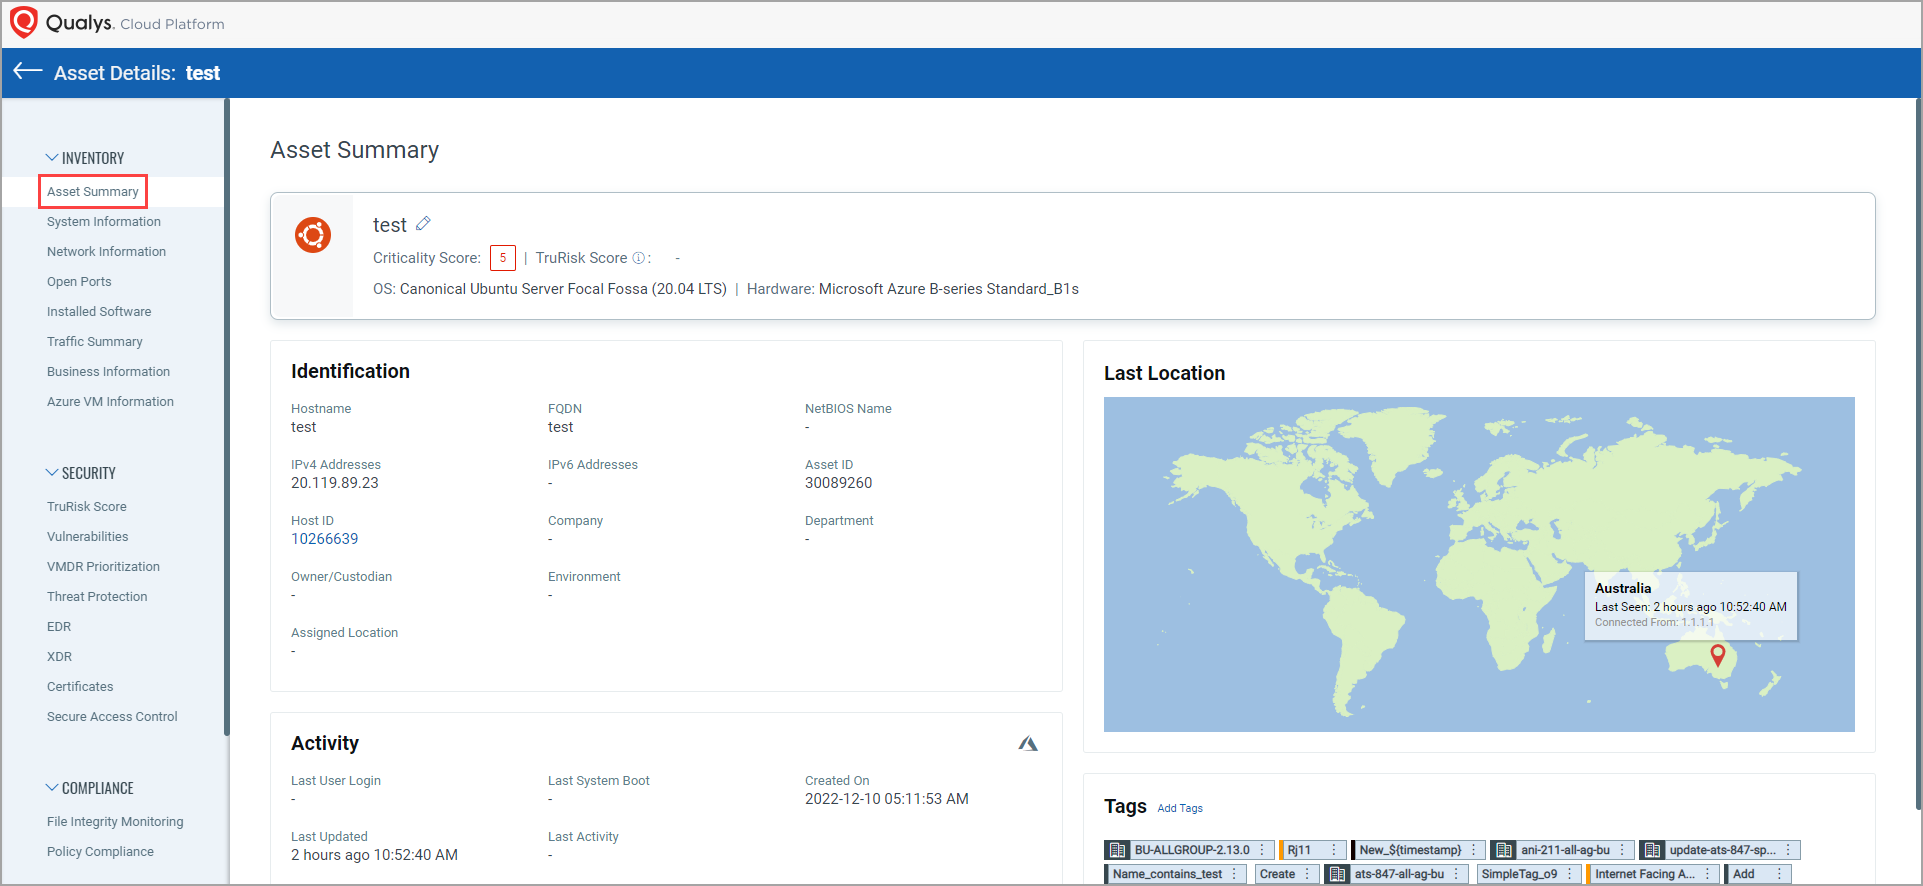This screenshot has width=1923, height=886.
Task: Click the Rj11 tag label
Action: [x=1299, y=850]
